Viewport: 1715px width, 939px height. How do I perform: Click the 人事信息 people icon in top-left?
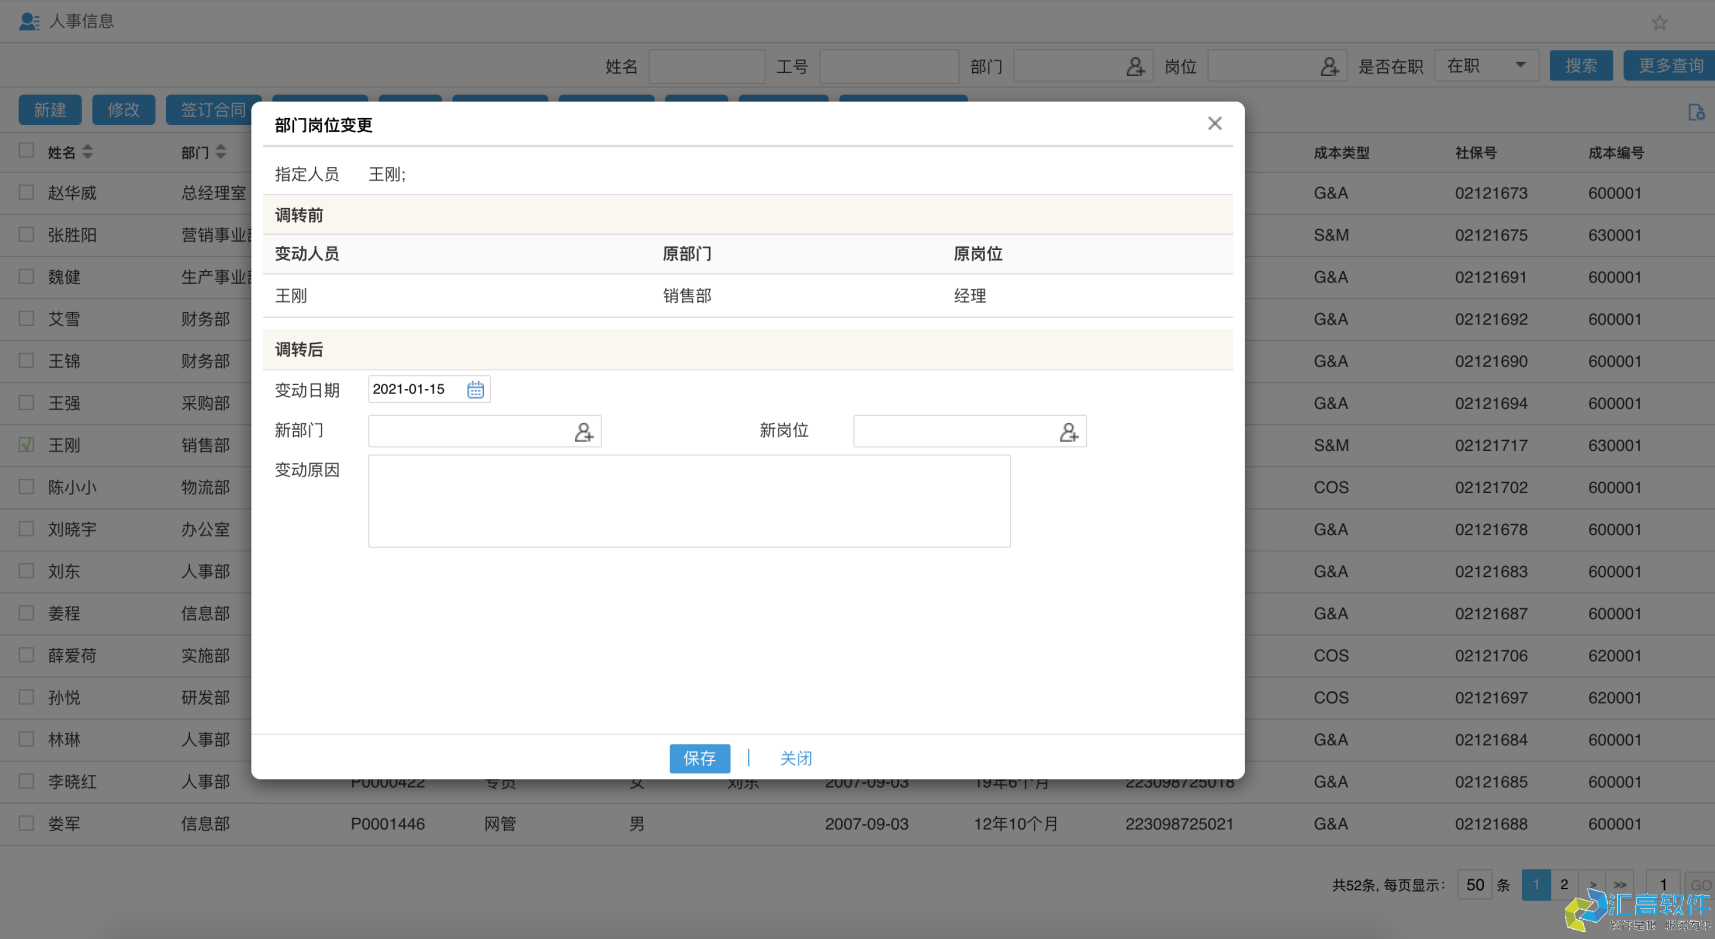click(29, 20)
